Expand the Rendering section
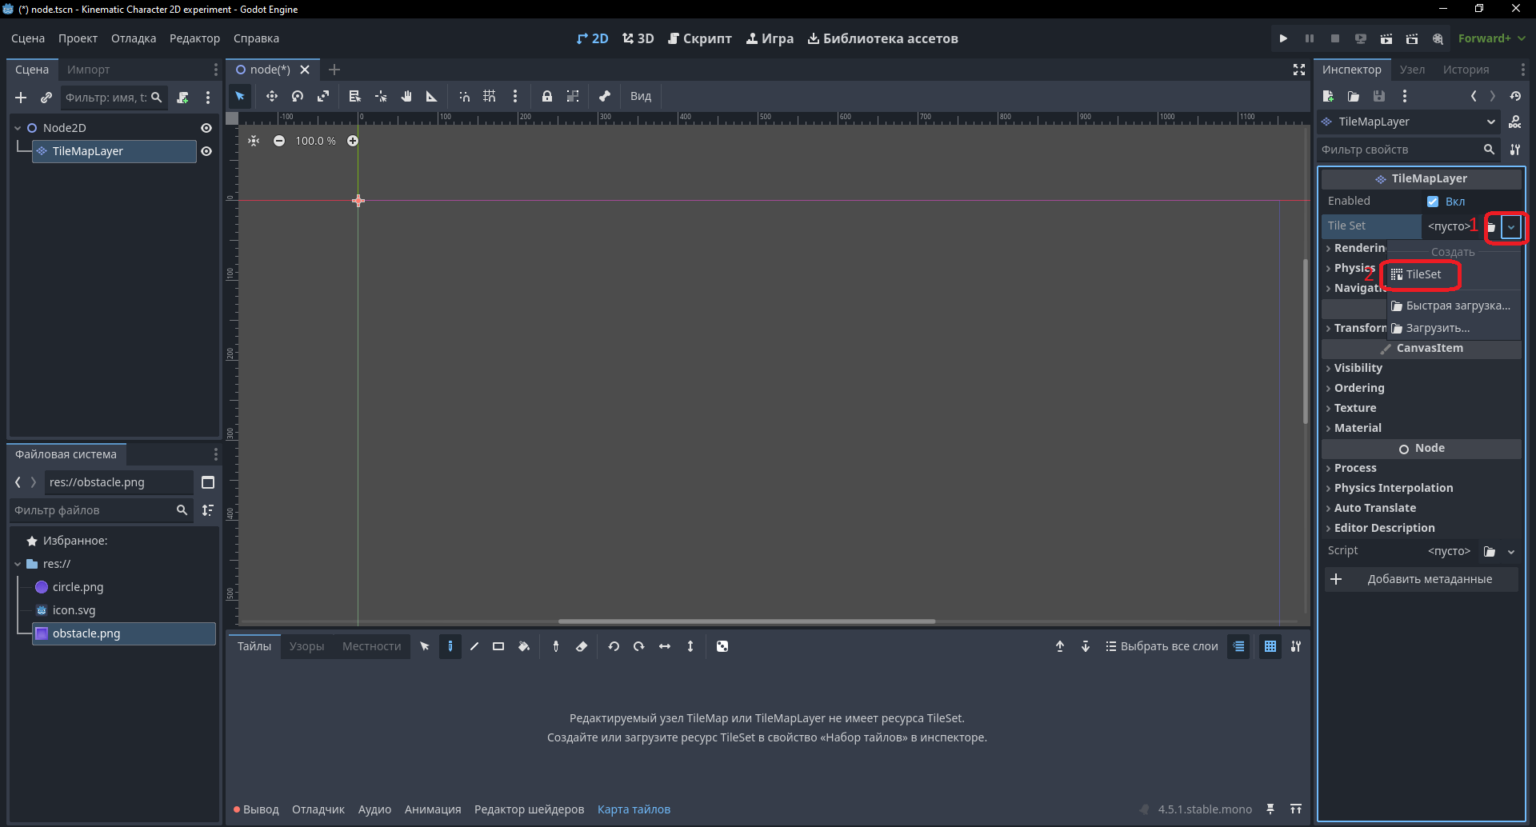This screenshot has width=1536, height=827. 1355,248
